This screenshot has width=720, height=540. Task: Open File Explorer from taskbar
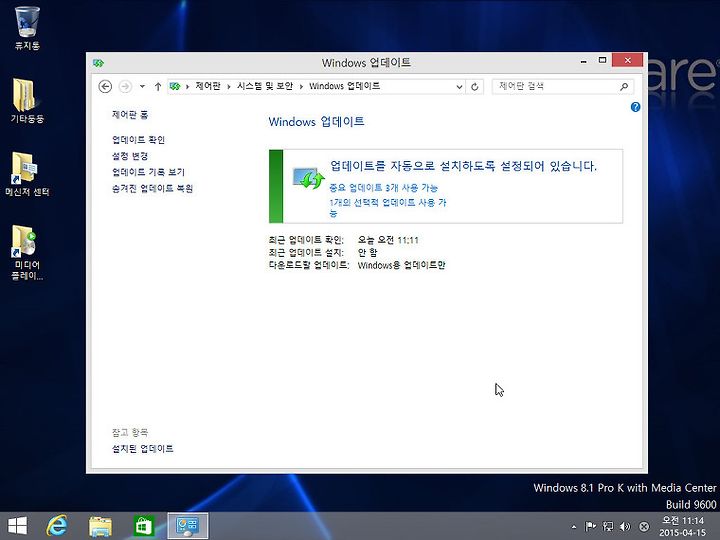[x=100, y=526]
